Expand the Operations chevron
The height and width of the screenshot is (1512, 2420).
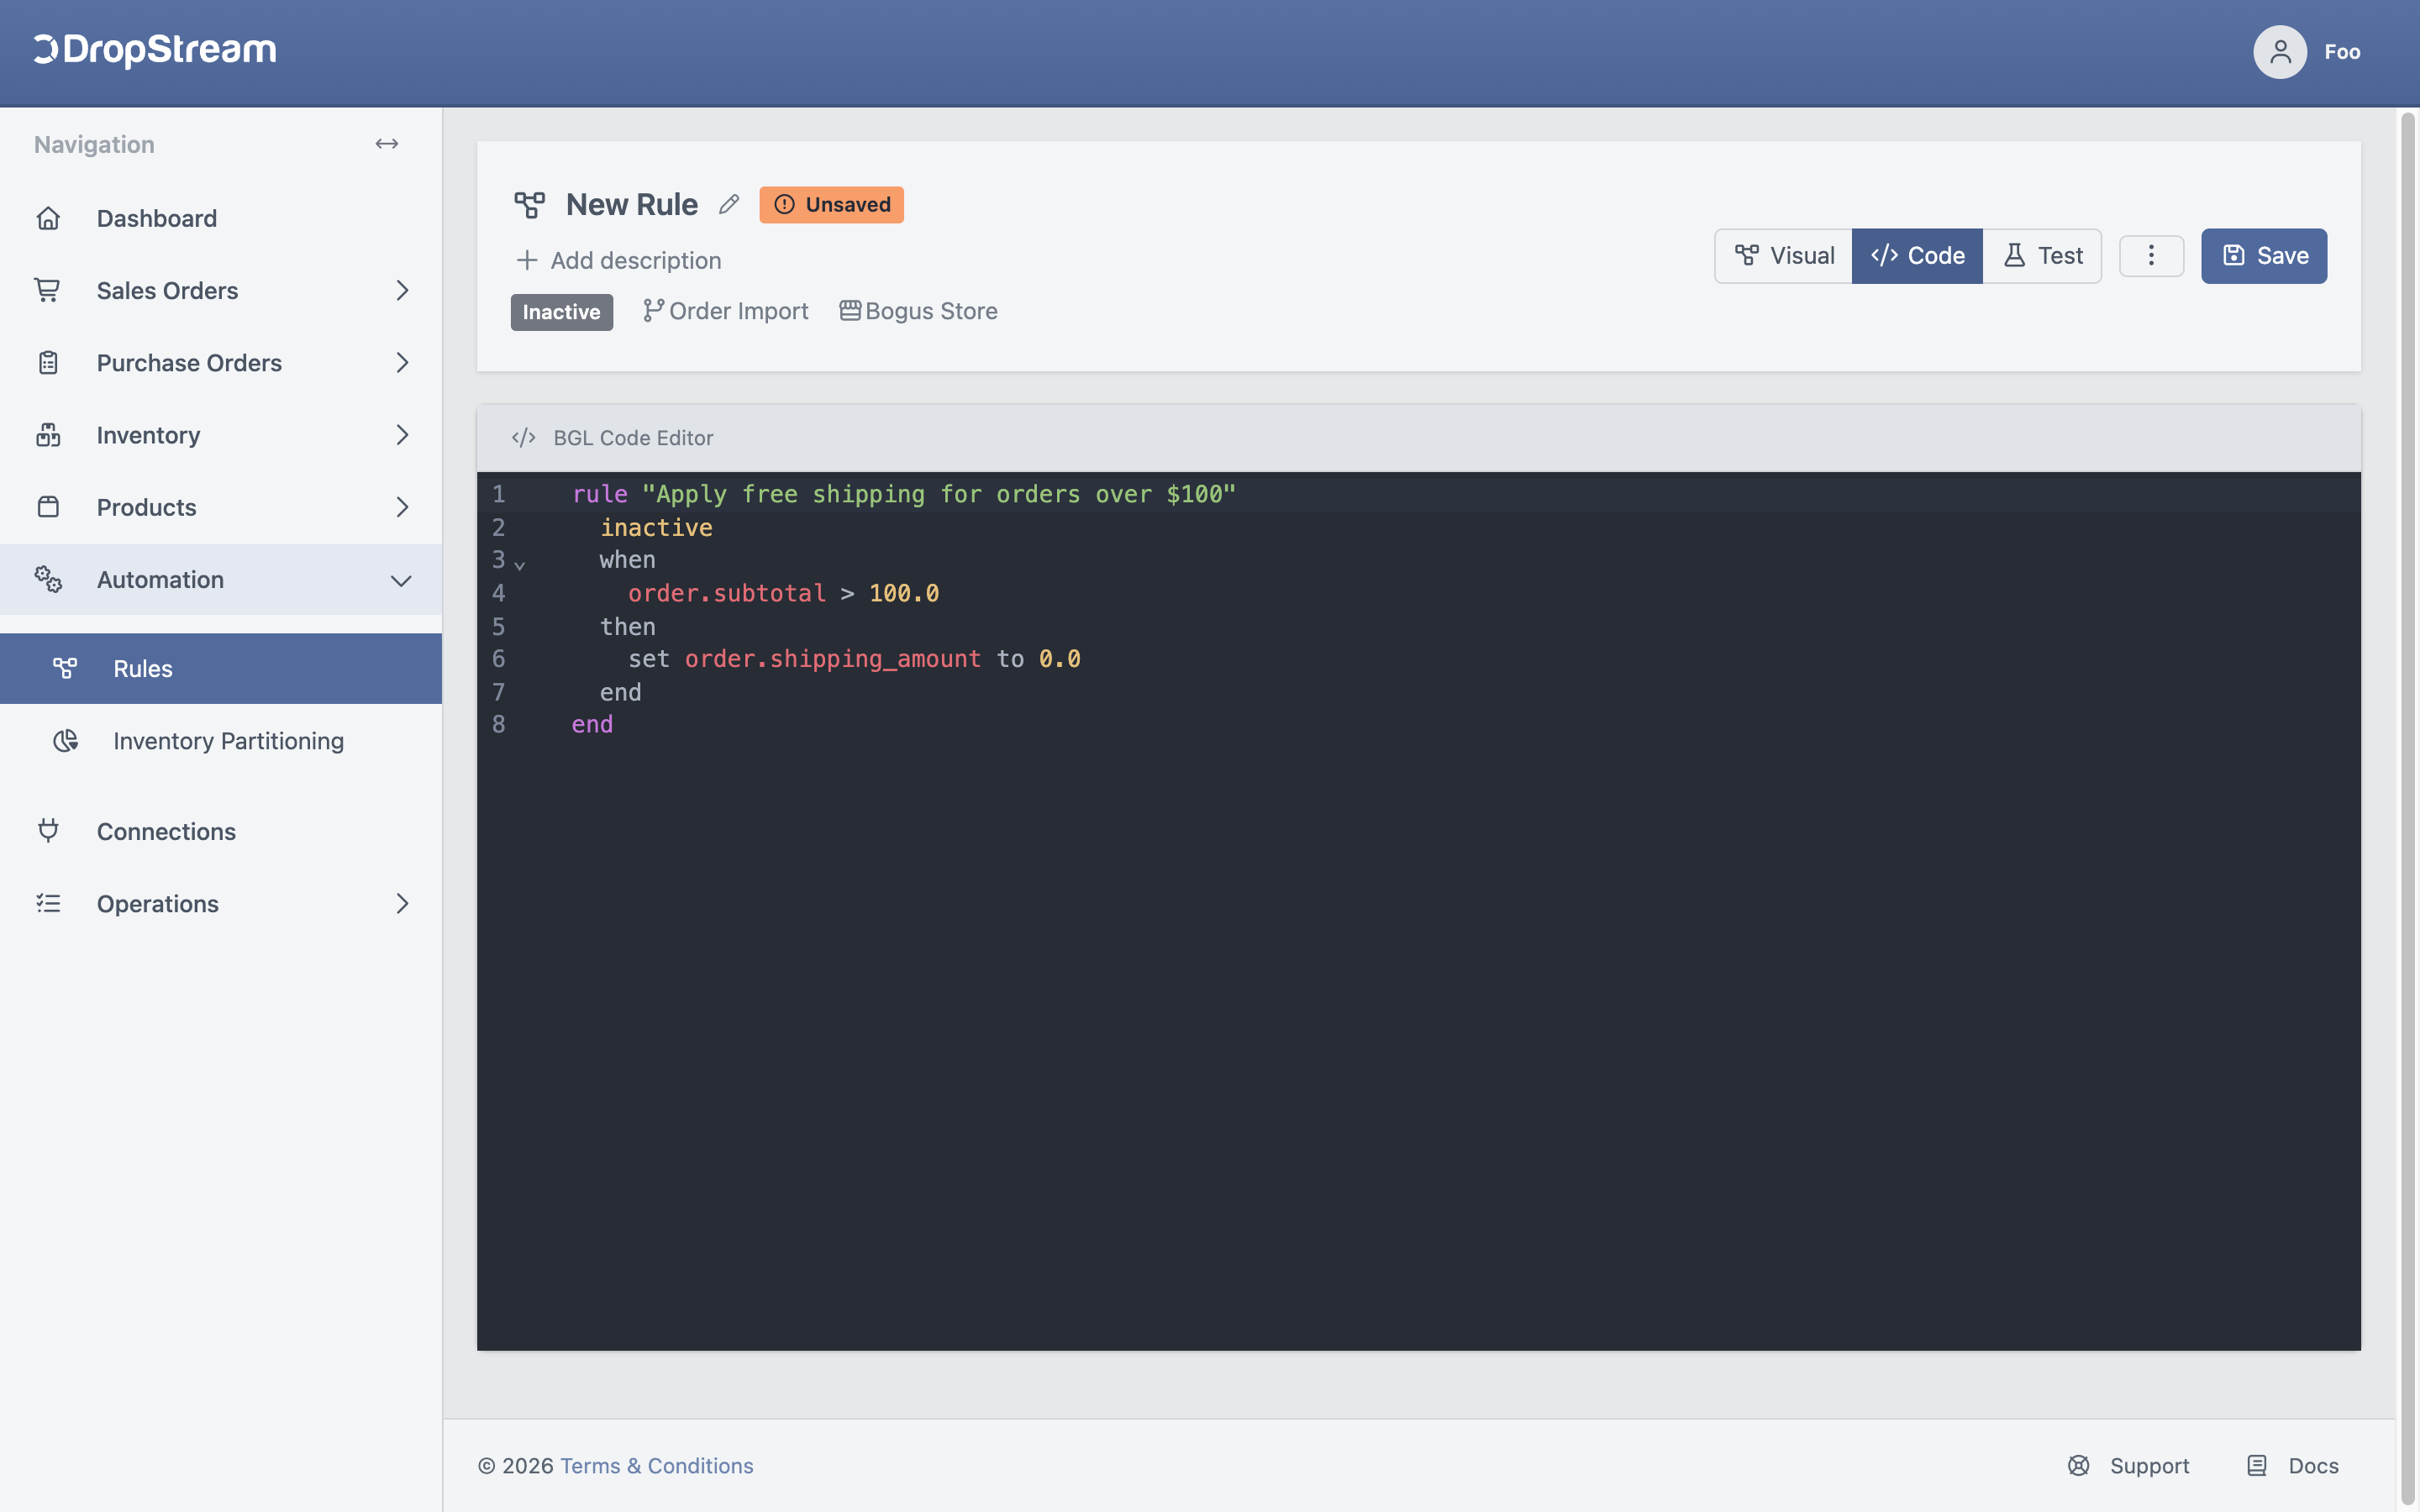(402, 903)
